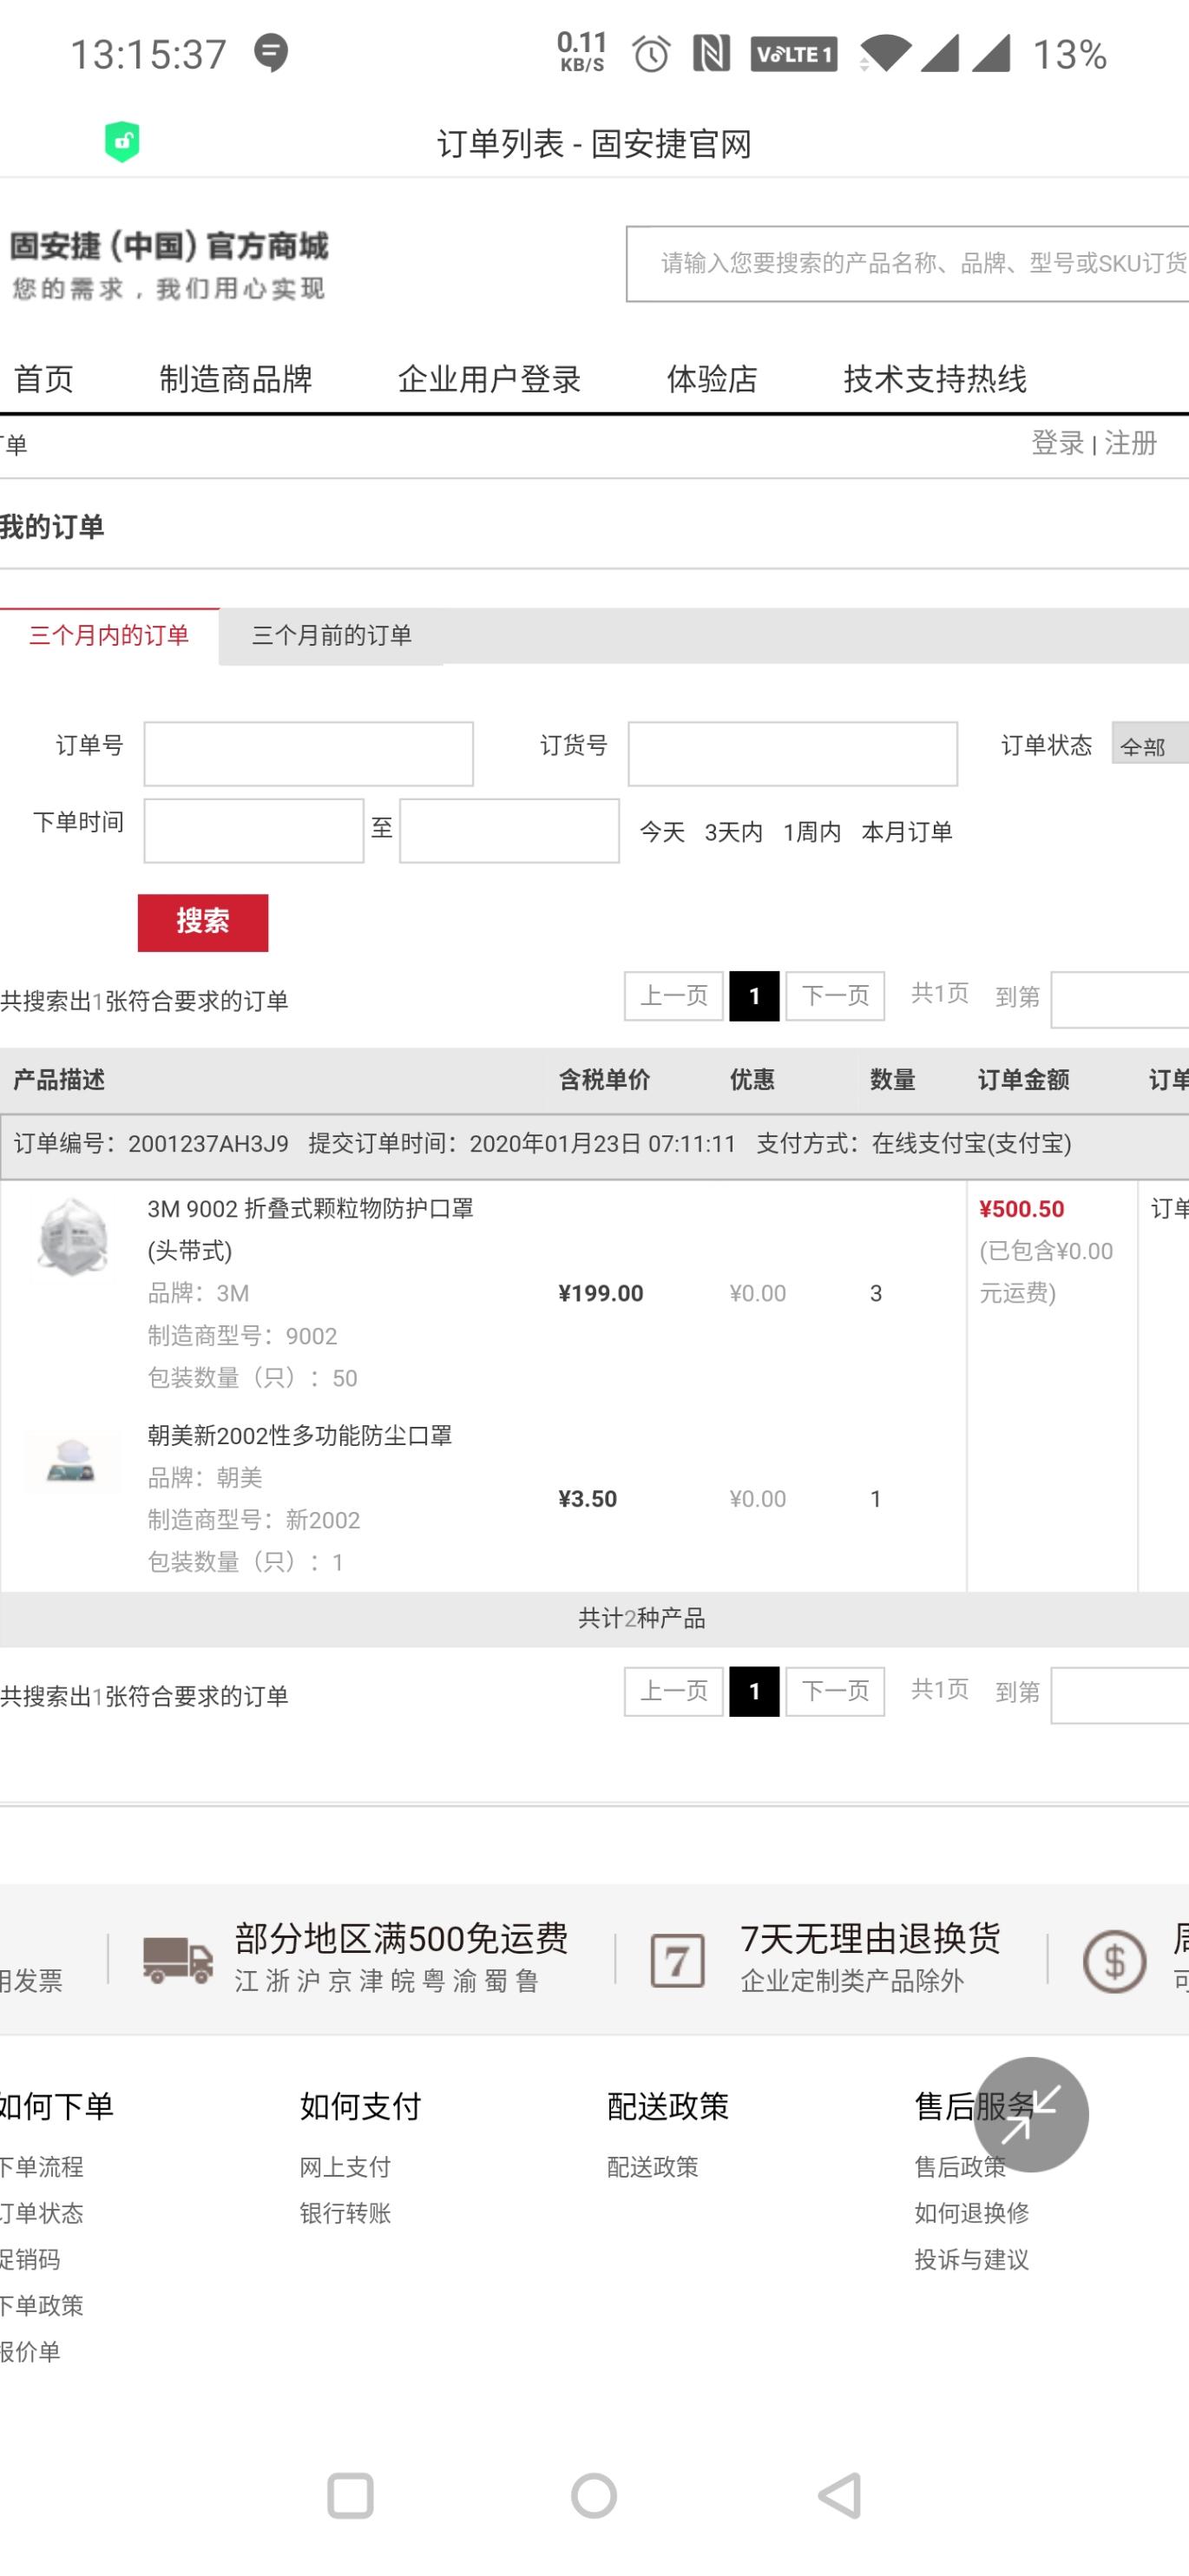
Task: Open the 订单状态 footer link
Action: click(41, 2212)
